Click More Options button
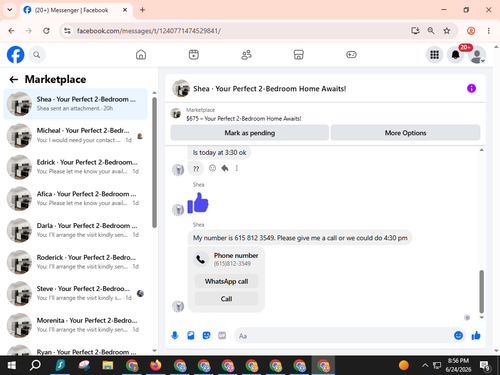The image size is (500, 375). [x=405, y=133]
